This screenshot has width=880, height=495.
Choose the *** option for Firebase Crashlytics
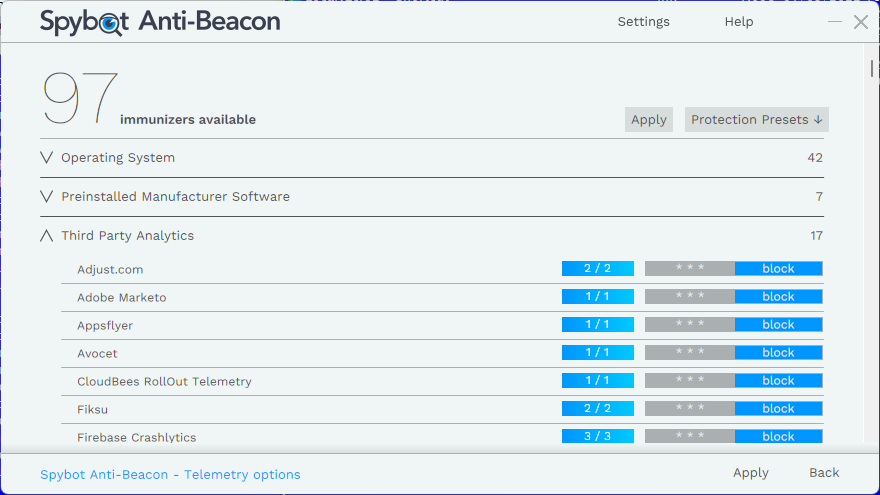(690, 436)
